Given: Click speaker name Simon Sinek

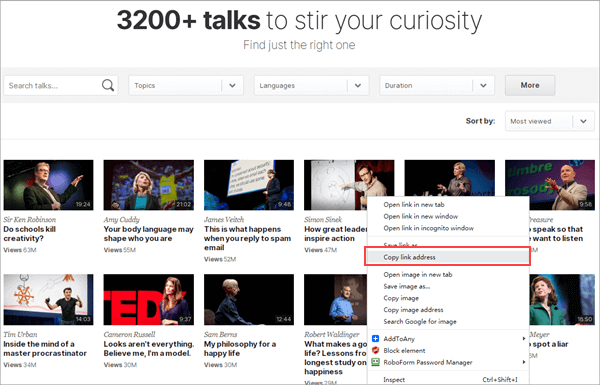Looking at the screenshot, I should [323, 219].
